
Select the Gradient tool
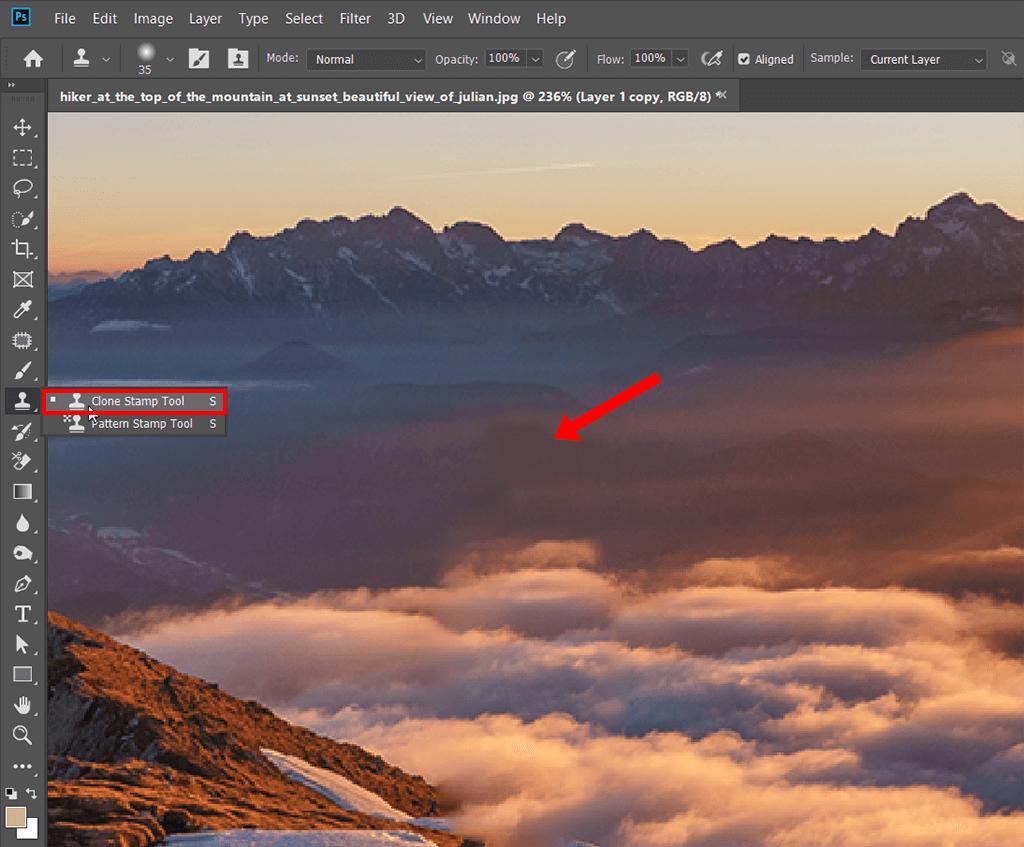pyautogui.click(x=22, y=492)
